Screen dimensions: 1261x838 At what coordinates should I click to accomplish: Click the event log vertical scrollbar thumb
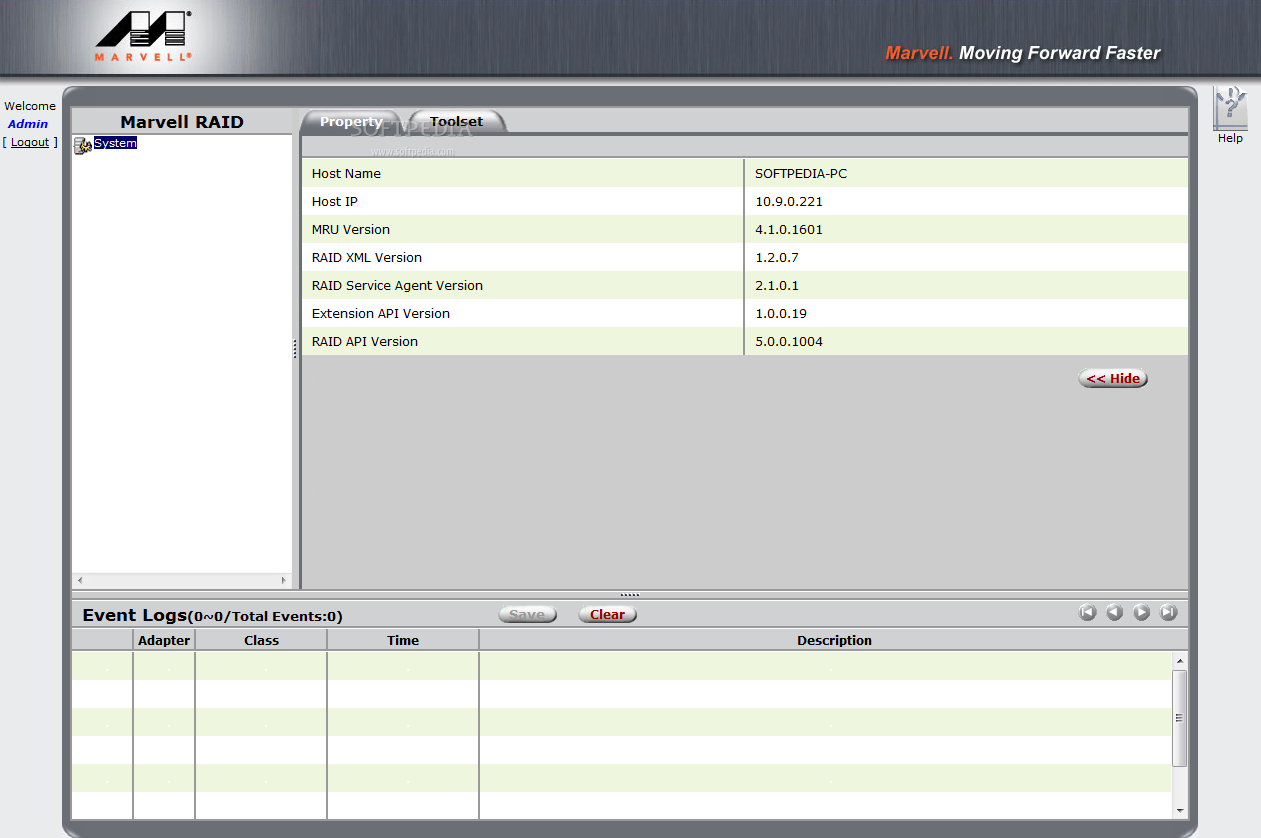(x=1180, y=718)
